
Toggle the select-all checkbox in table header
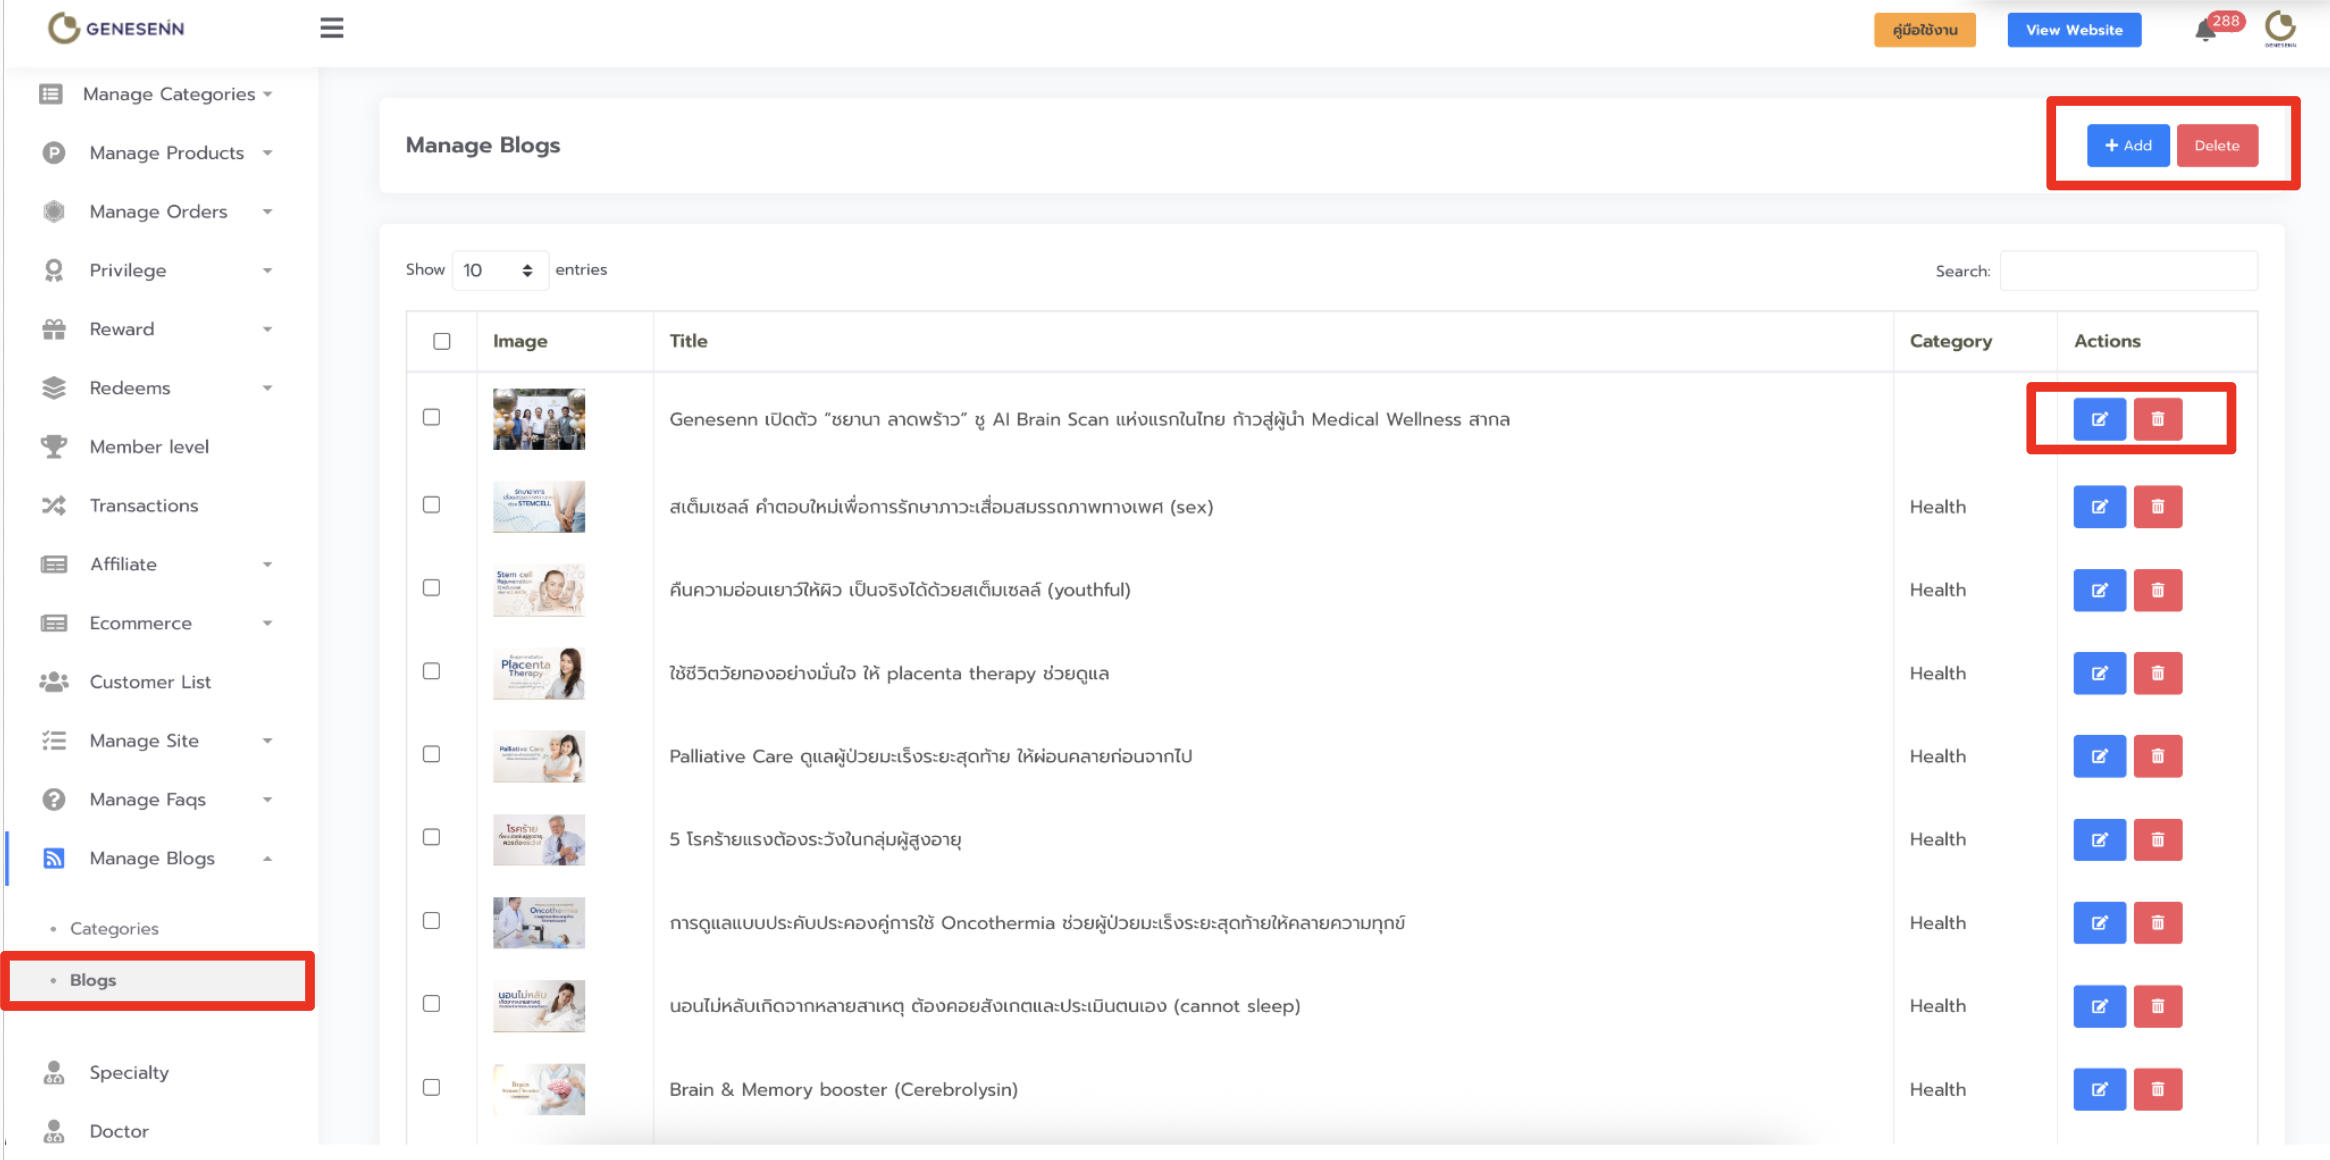(x=442, y=341)
